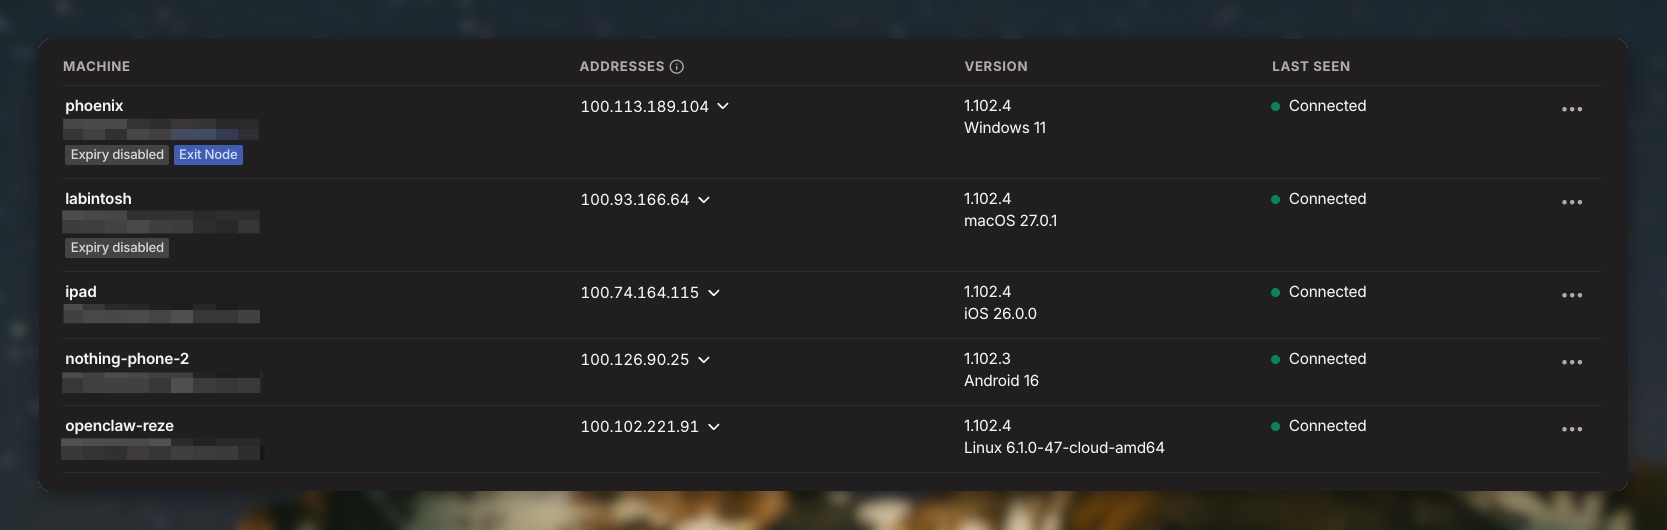Expand address dropdown for 100.93.166.64
This screenshot has height=530, width=1667.
click(704, 200)
